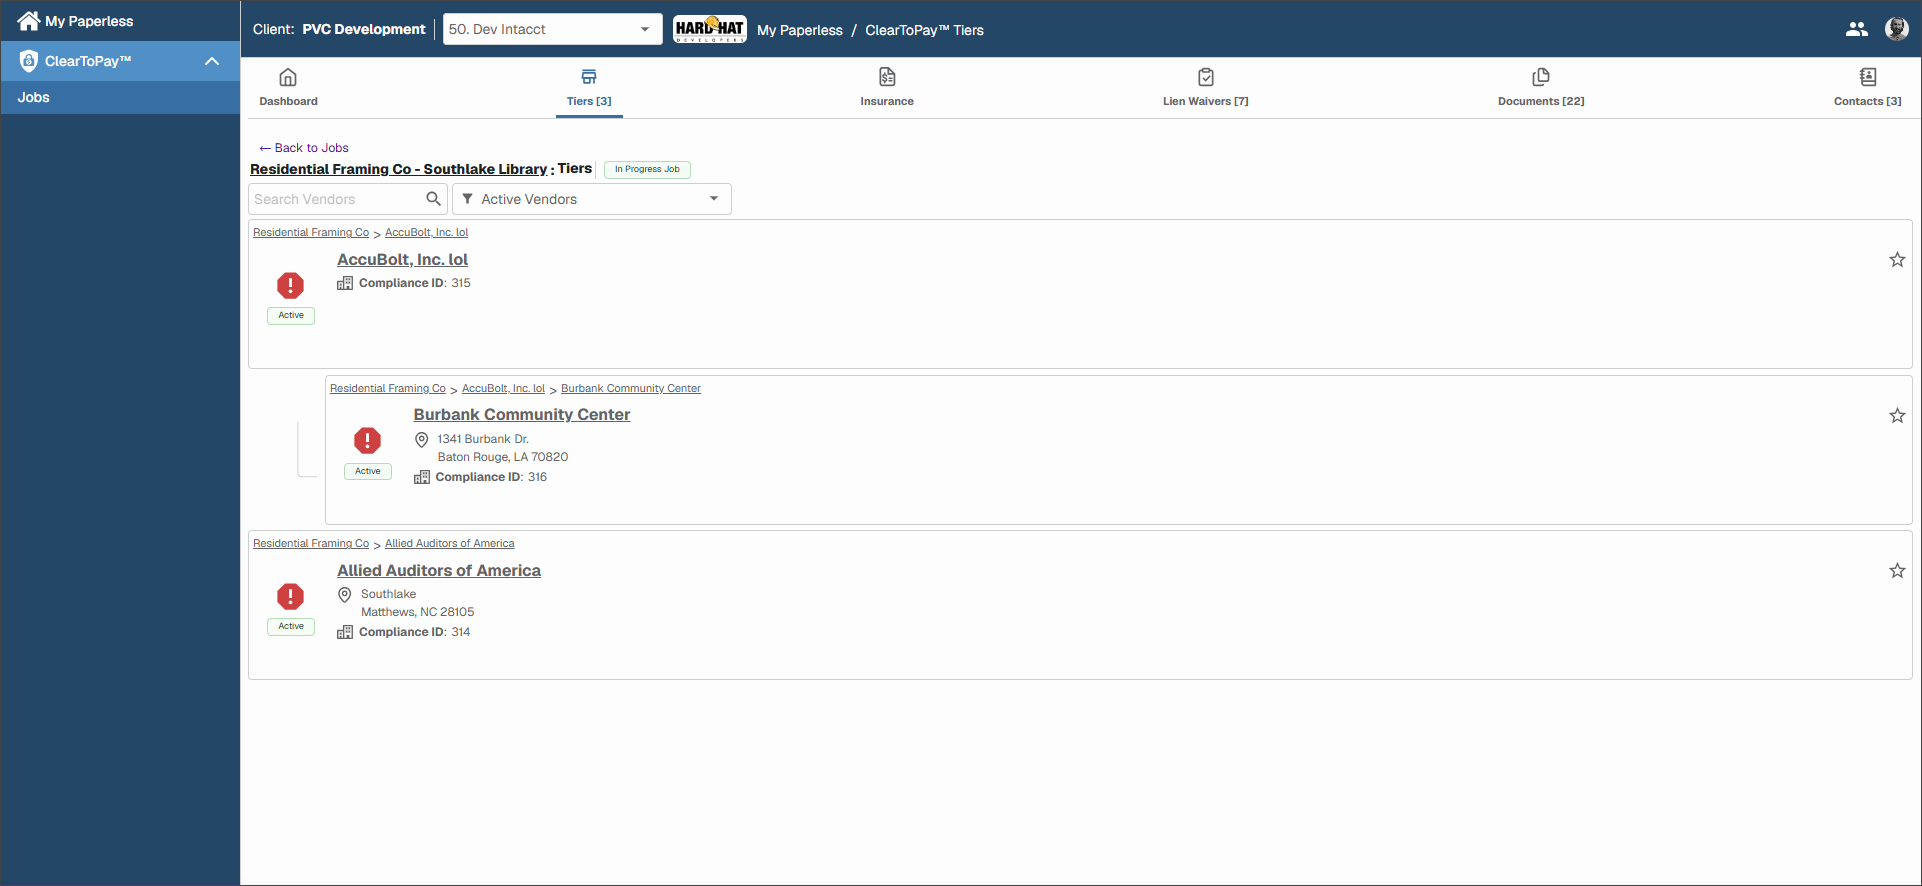Image resolution: width=1922 pixels, height=886 pixels.
Task: Click My Paperless breadcrumb in header
Action: [799, 30]
